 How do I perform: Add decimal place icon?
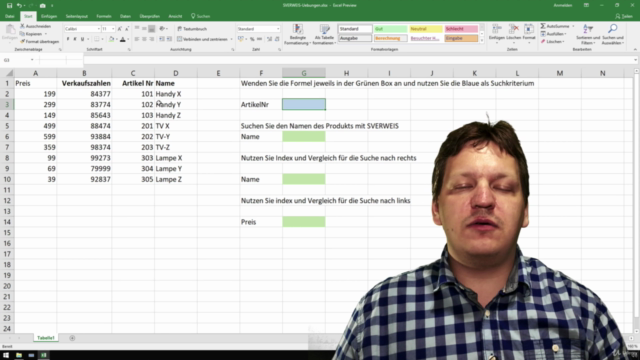pyautogui.click(x=269, y=39)
